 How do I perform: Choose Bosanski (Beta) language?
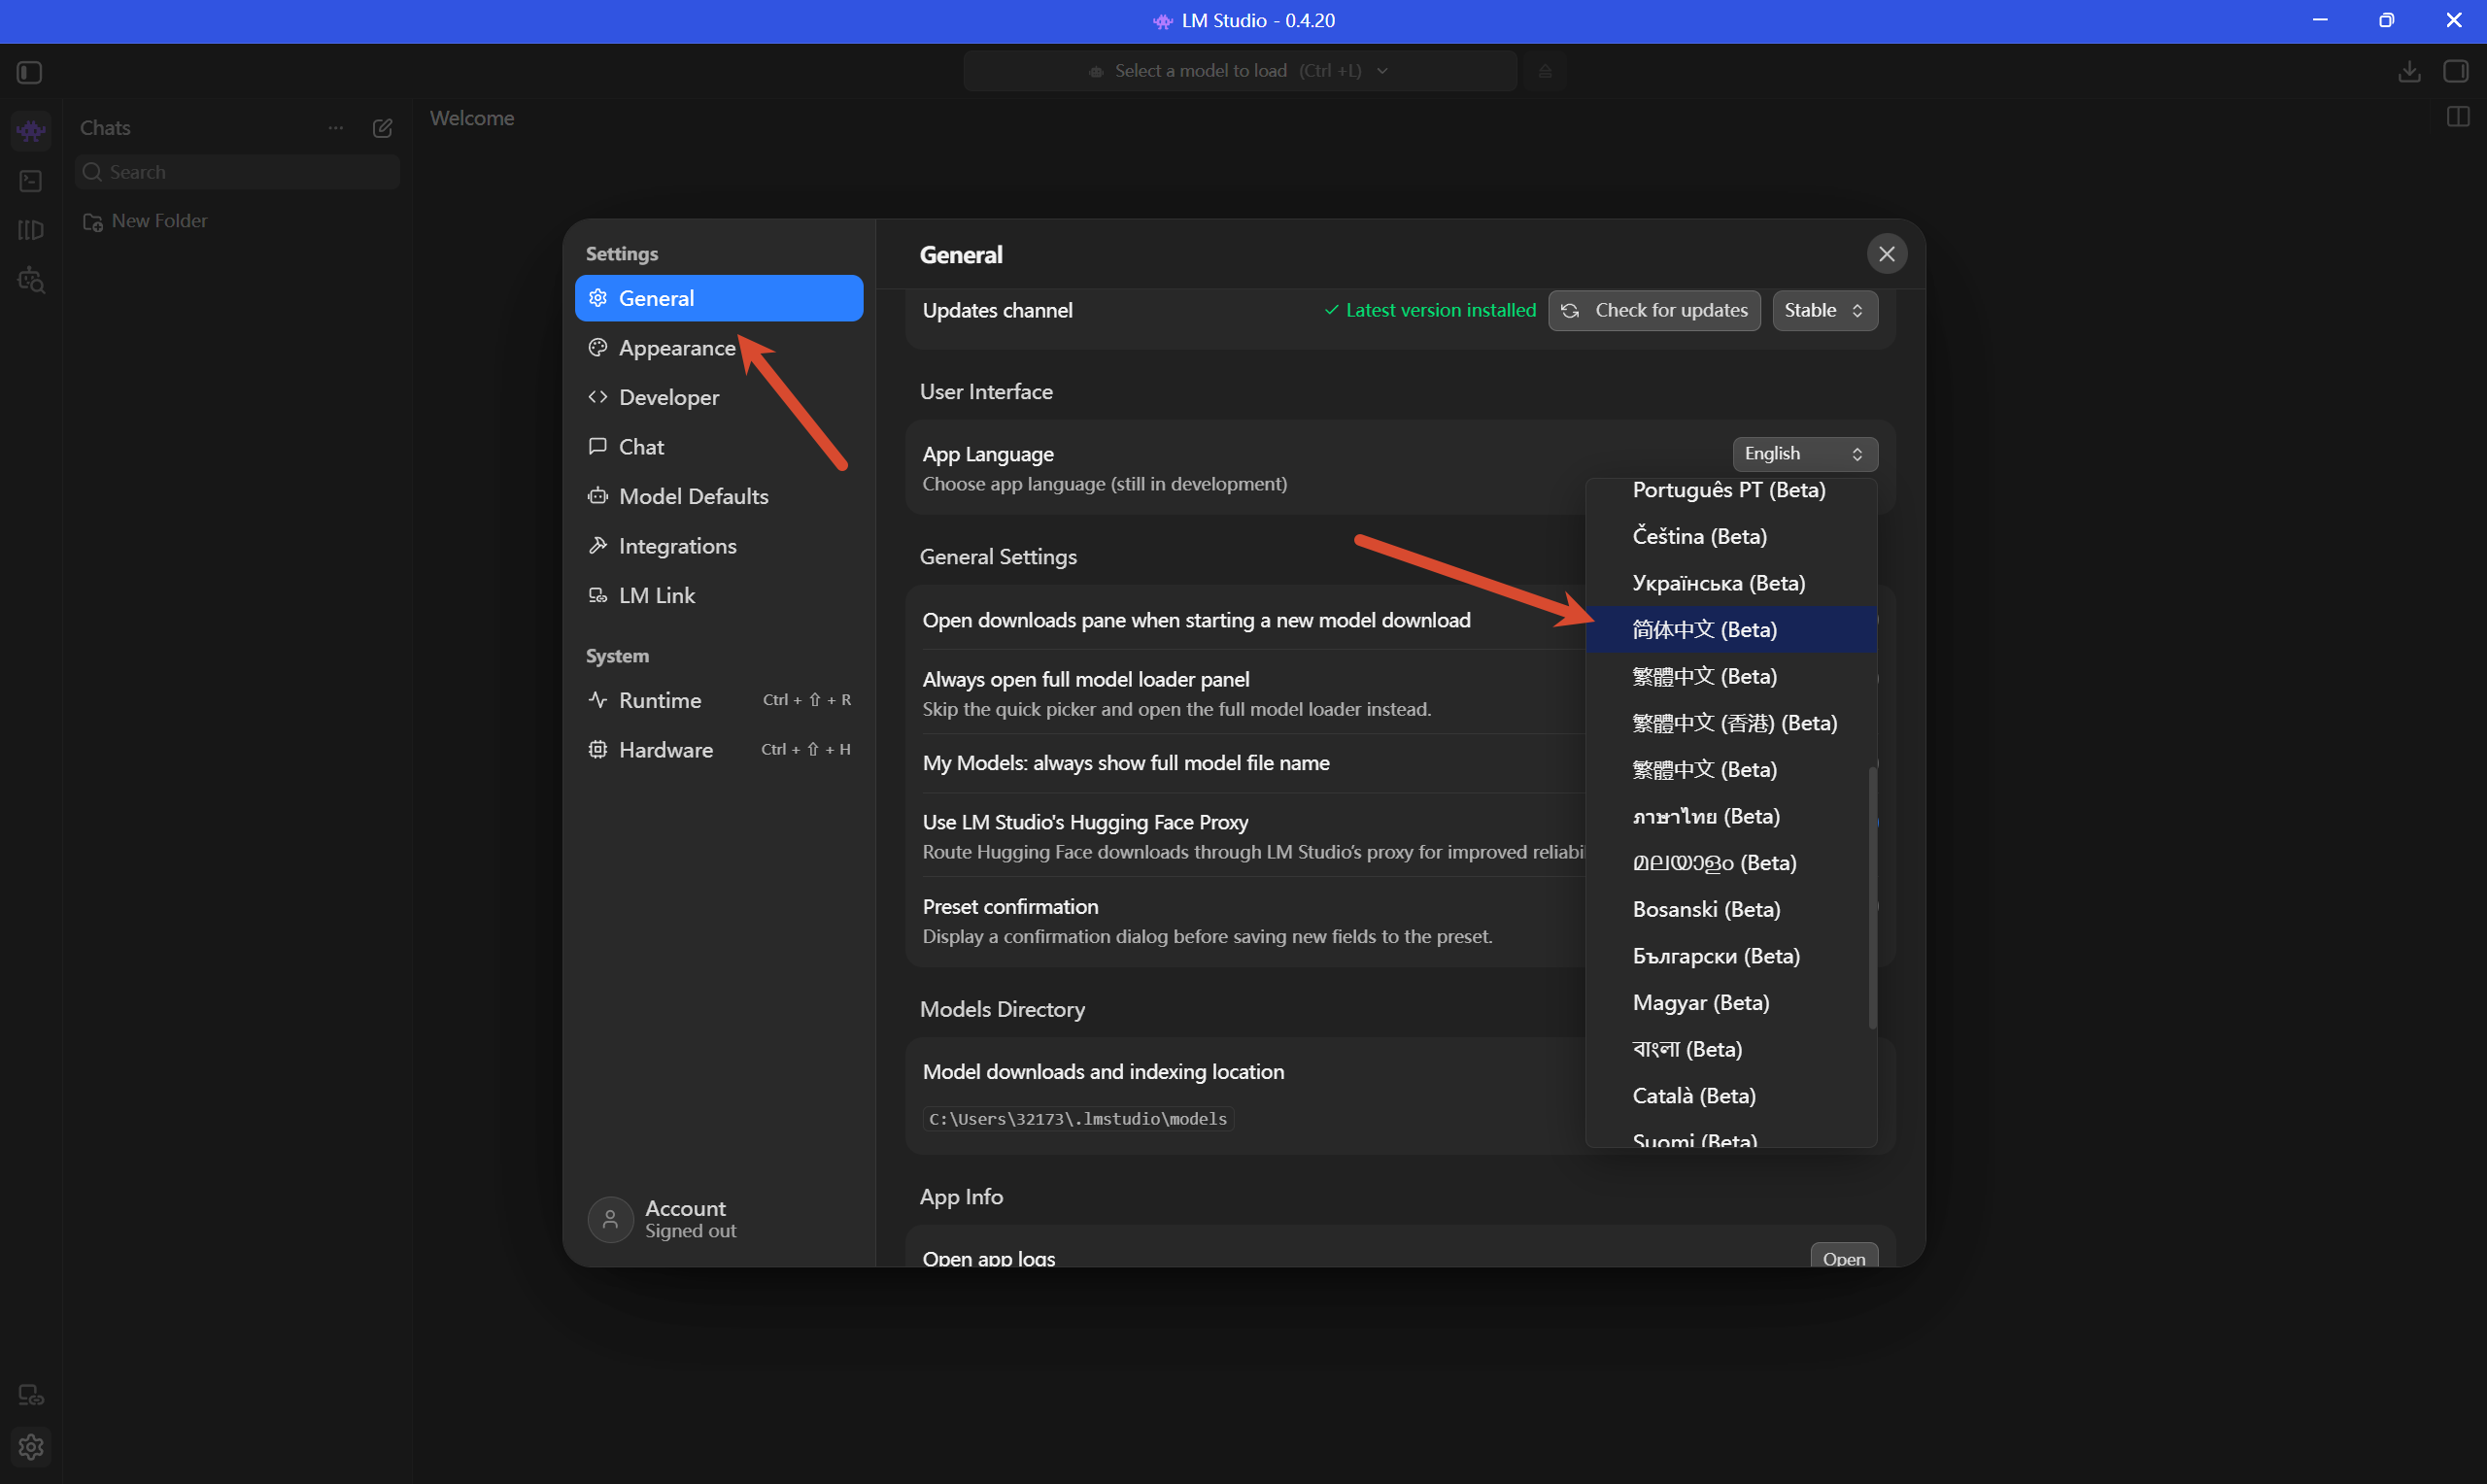(1730, 910)
